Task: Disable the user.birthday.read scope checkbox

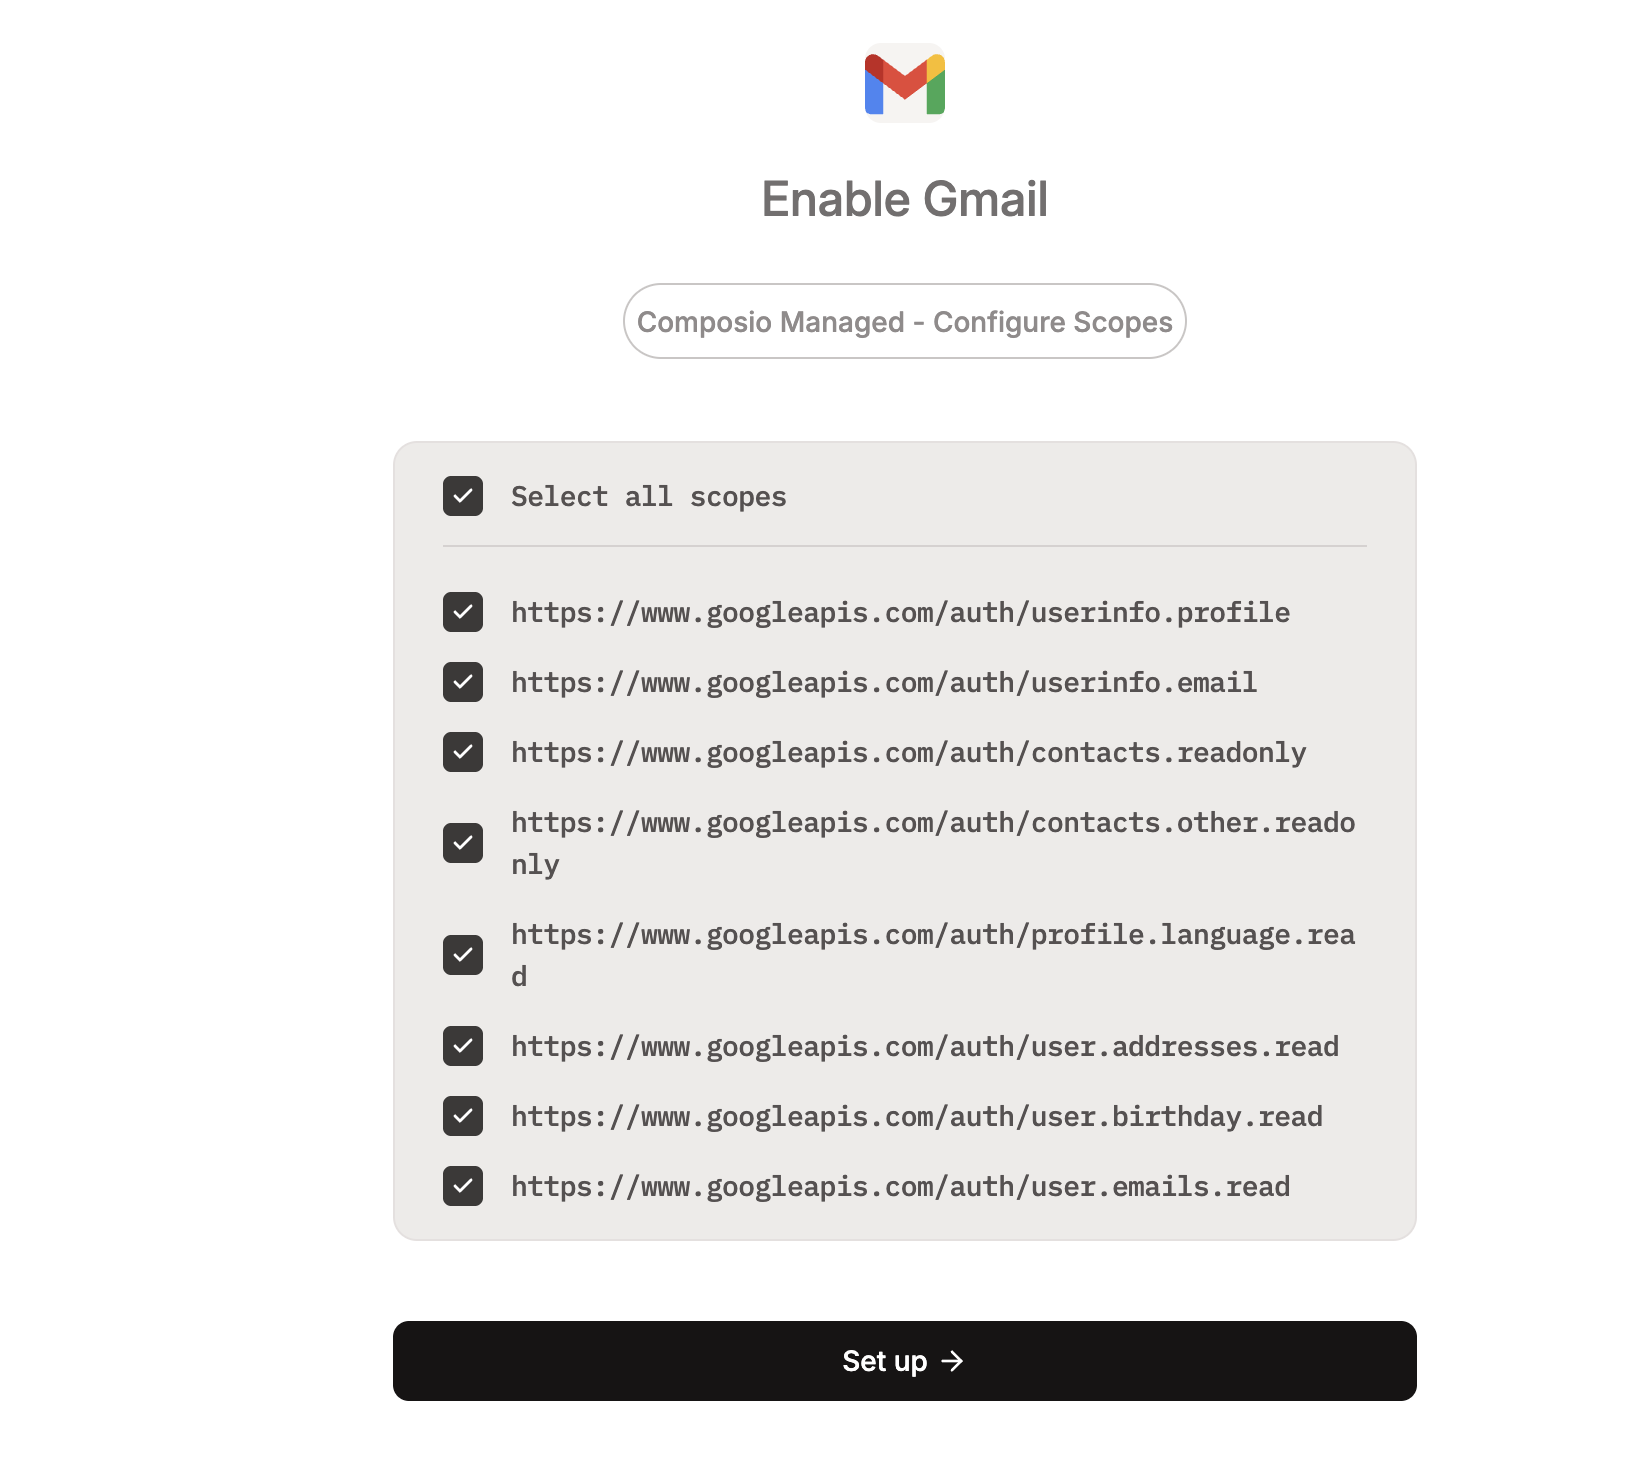Action: (463, 1116)
